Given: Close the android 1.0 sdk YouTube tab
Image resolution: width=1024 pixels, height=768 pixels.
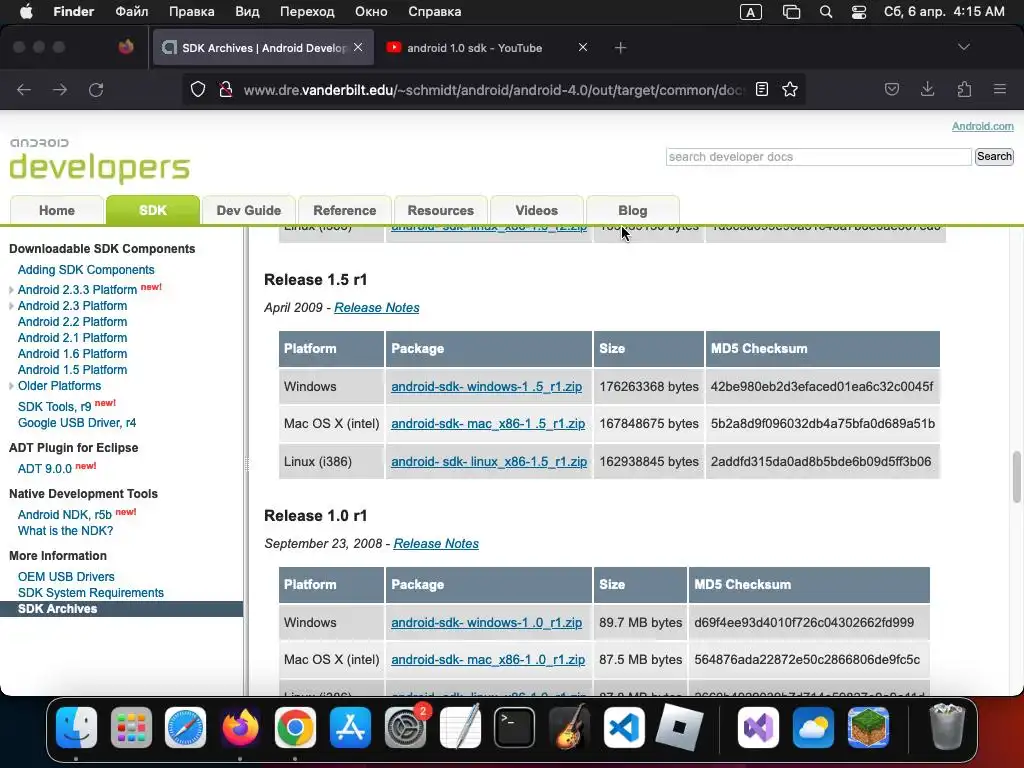Looking at the screenshot, I should (x=583, y=47).
